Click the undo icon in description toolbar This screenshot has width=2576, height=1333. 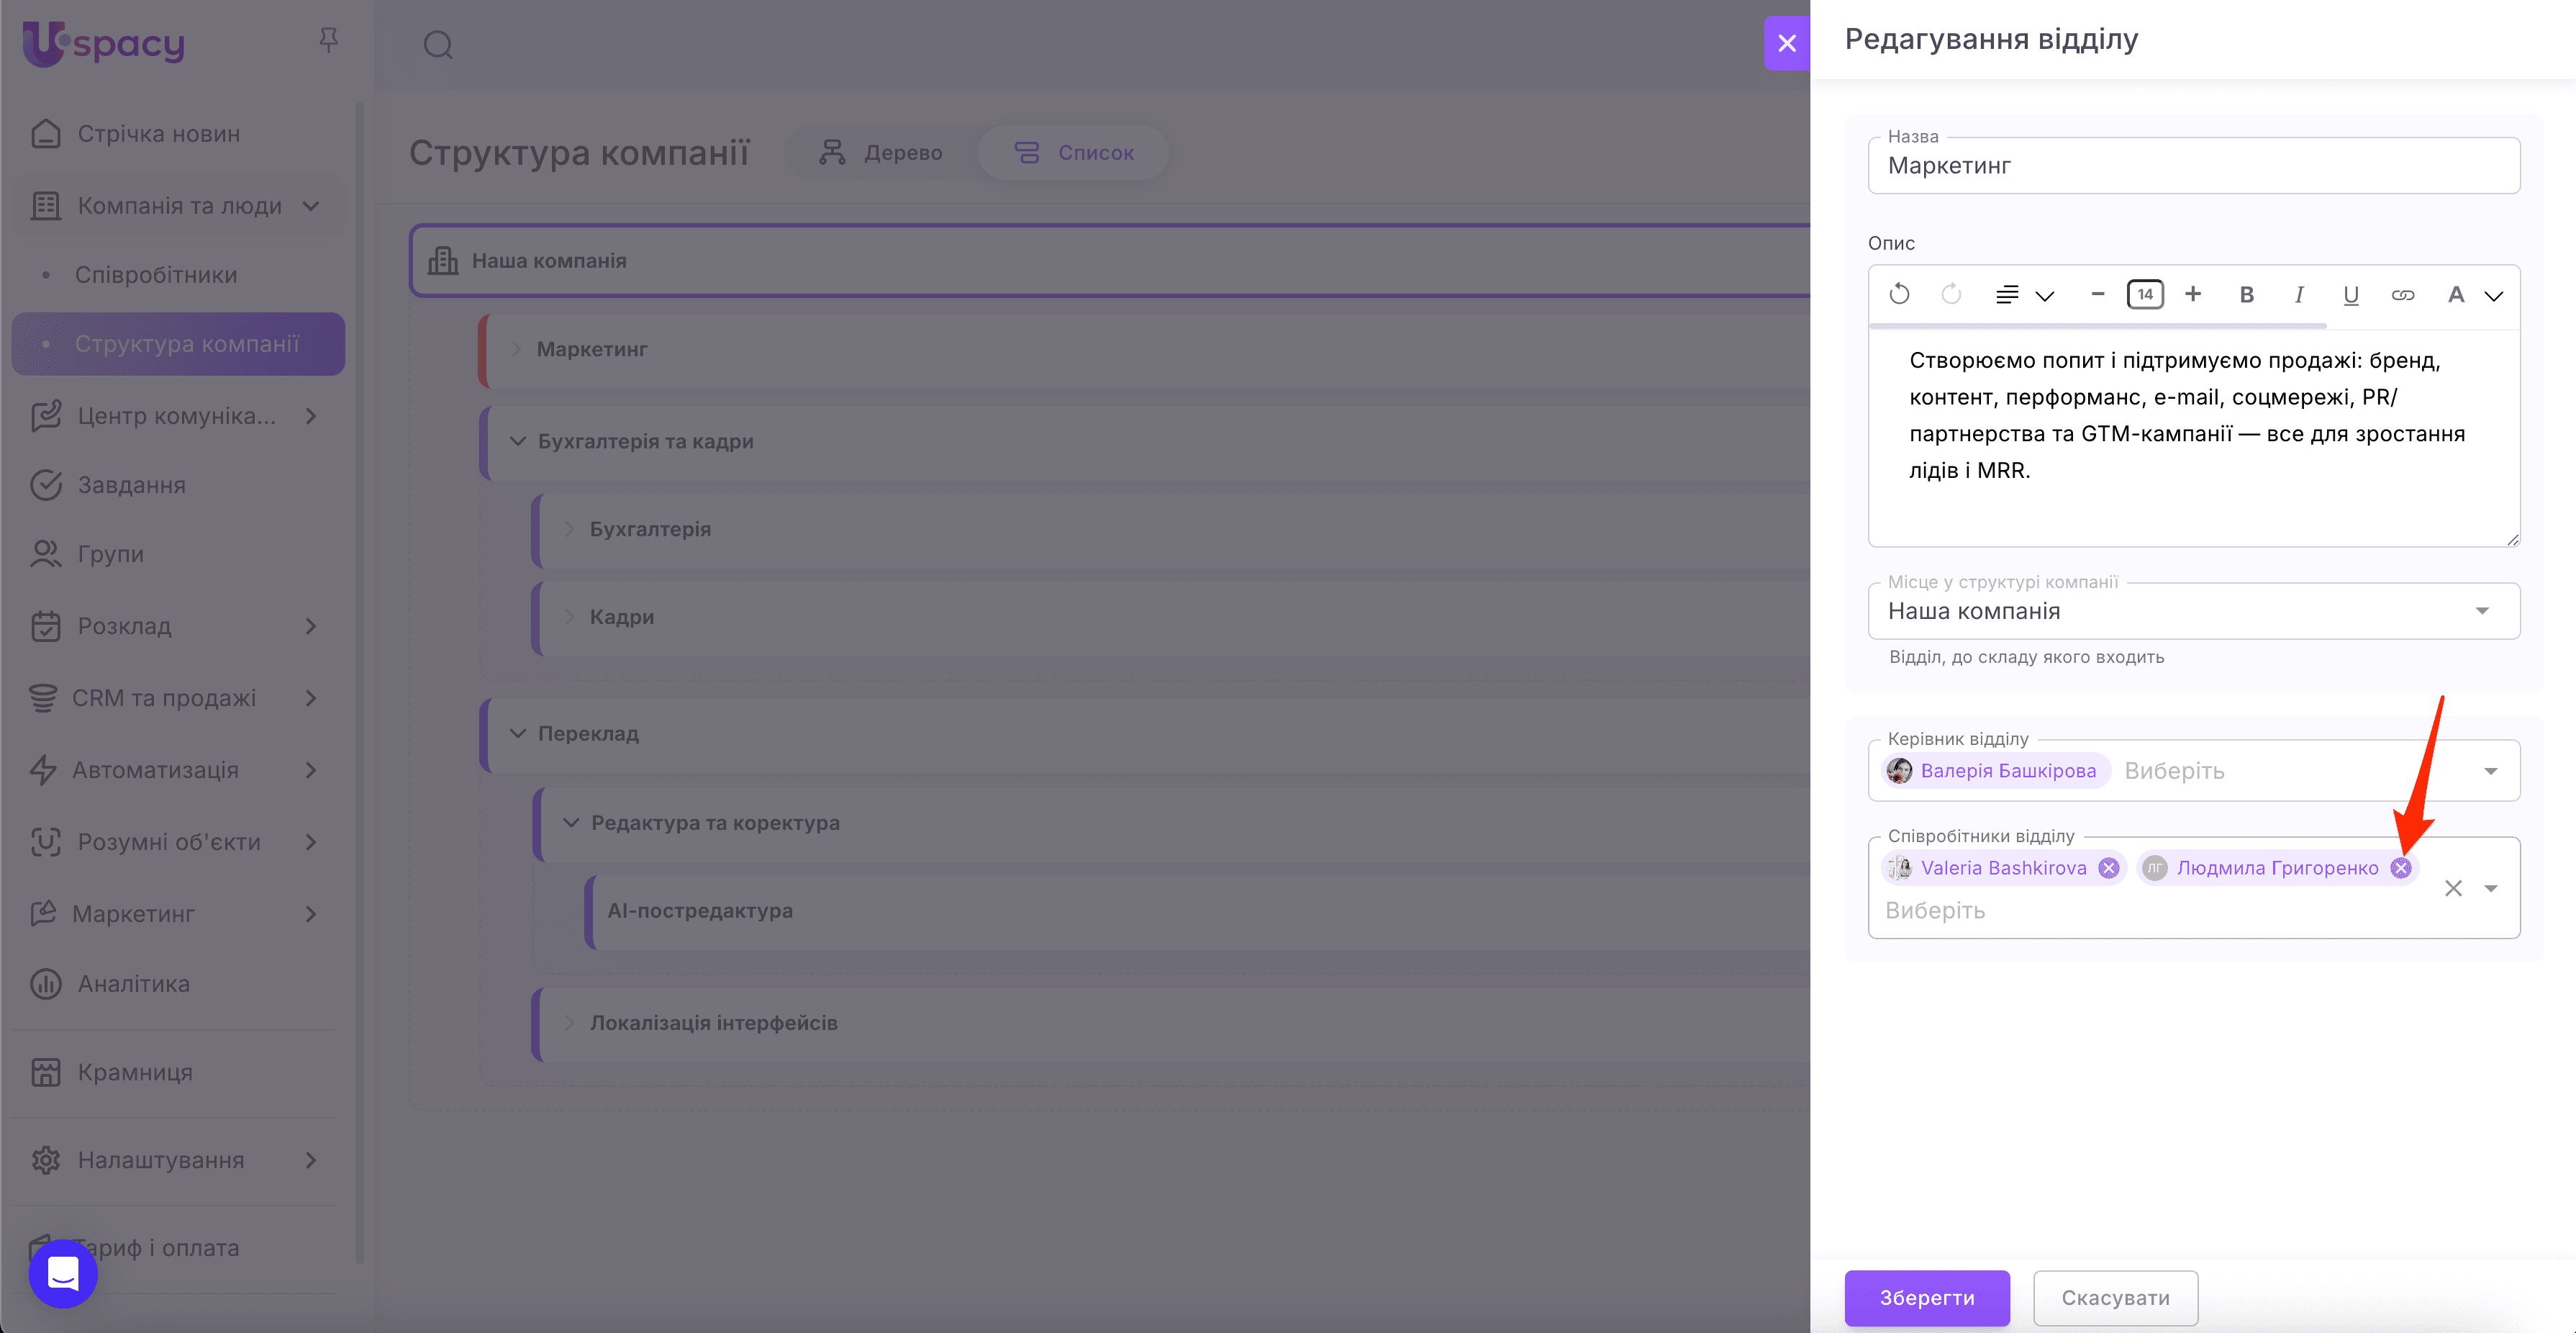(x=1899, y=294)
